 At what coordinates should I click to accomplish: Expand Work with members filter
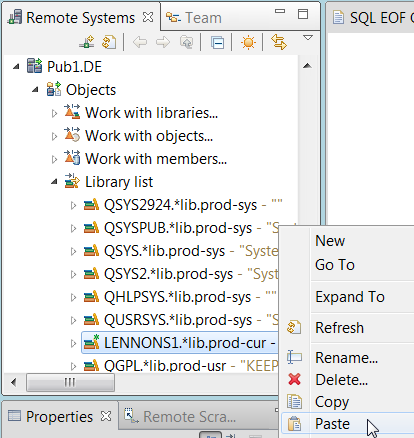pyautogui.click(x=54, y=159)
